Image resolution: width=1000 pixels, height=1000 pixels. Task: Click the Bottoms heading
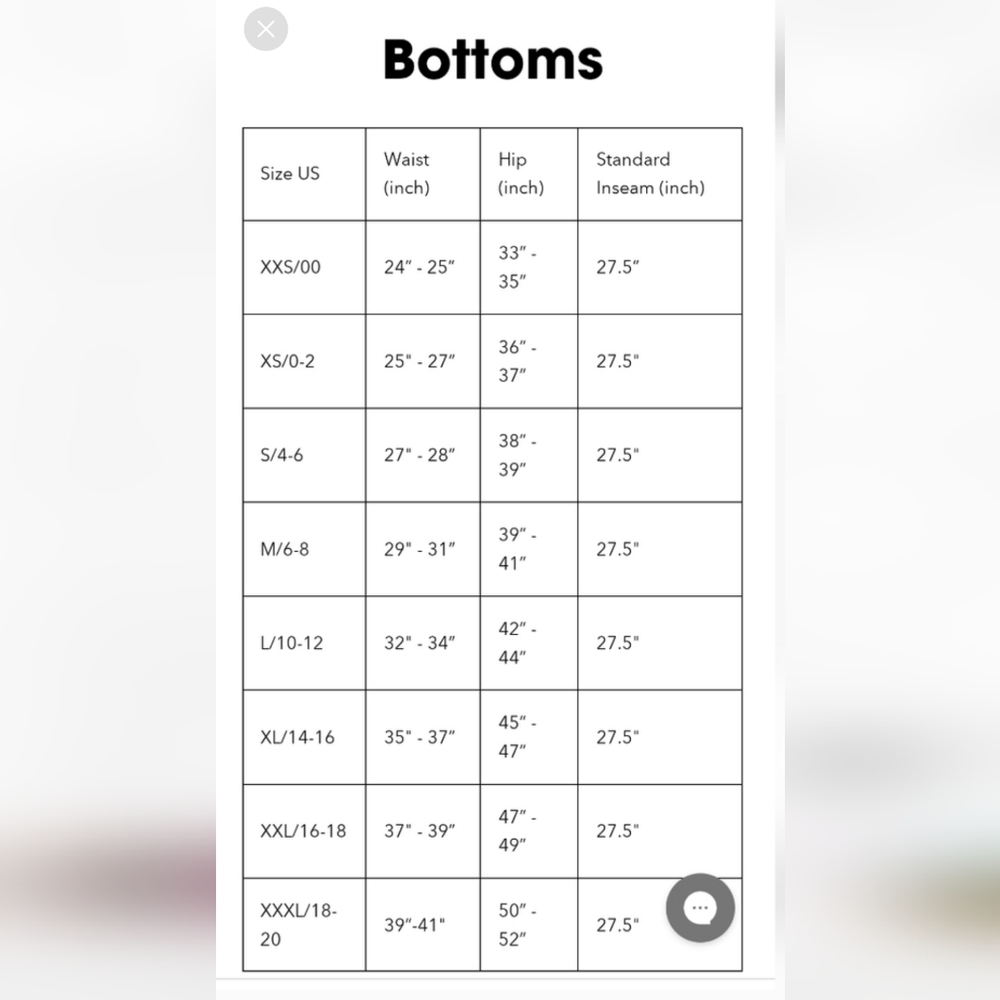[493, 59]
